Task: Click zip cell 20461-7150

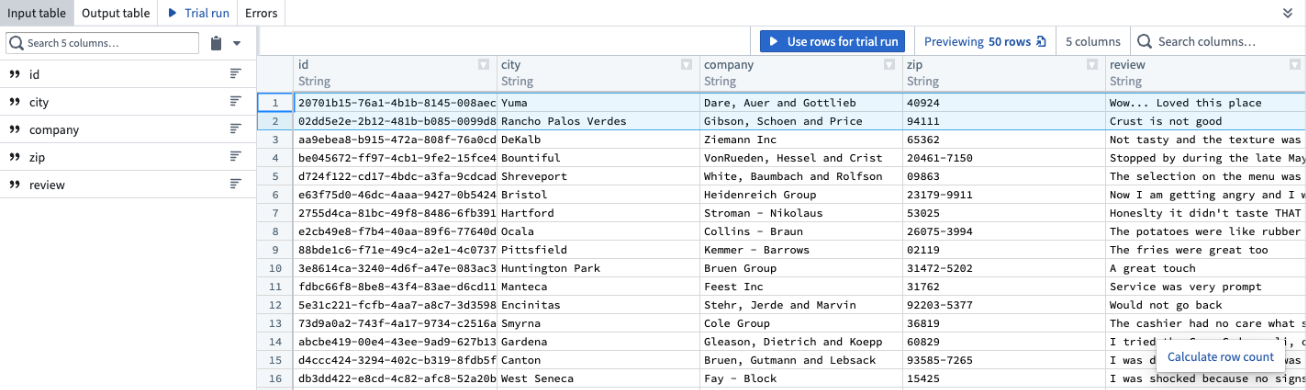Action: tap(1003, 158)
